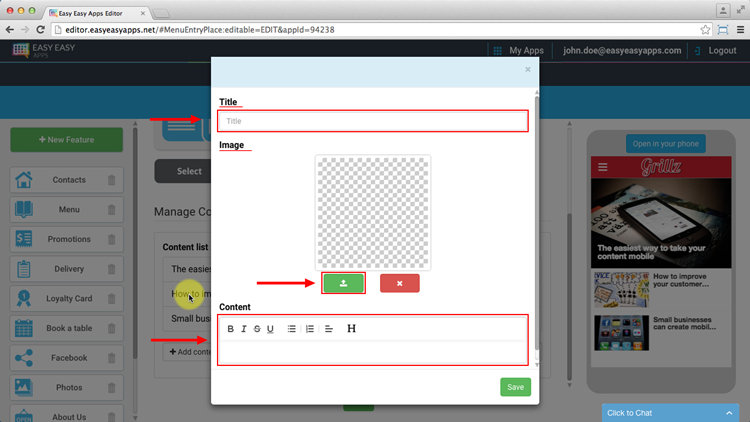
Task: Open the Facebook feature
Action: (x=66, y=358)
